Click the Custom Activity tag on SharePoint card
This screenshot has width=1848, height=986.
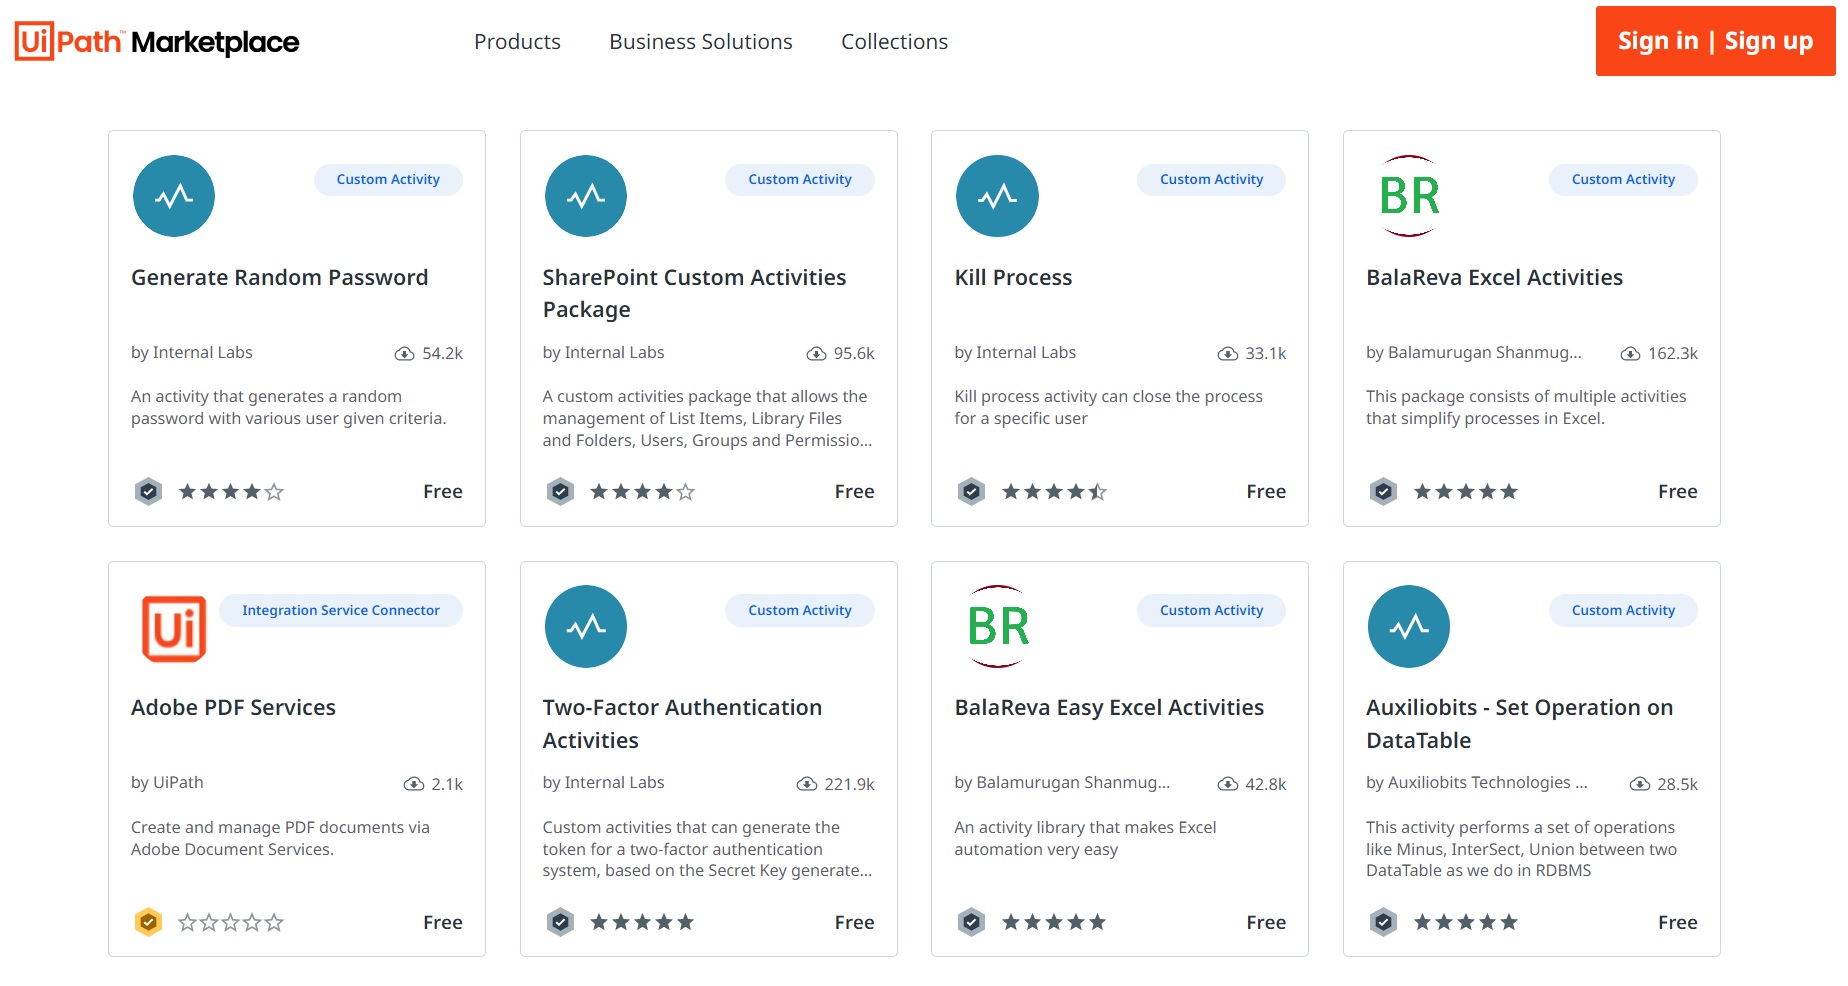(x=800, y=180)
